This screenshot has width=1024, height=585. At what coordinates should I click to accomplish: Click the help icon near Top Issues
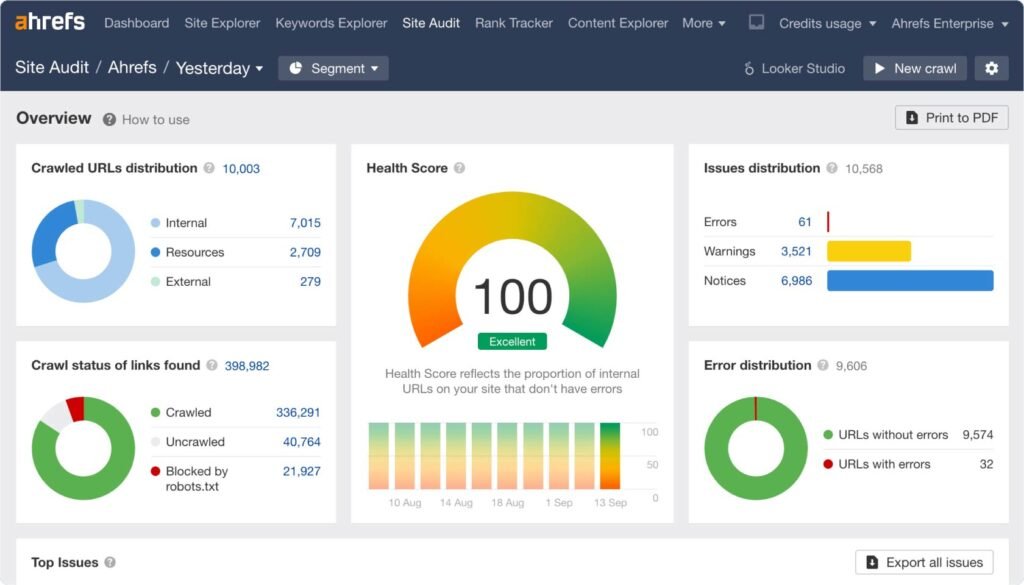click(x=108, y=562)
